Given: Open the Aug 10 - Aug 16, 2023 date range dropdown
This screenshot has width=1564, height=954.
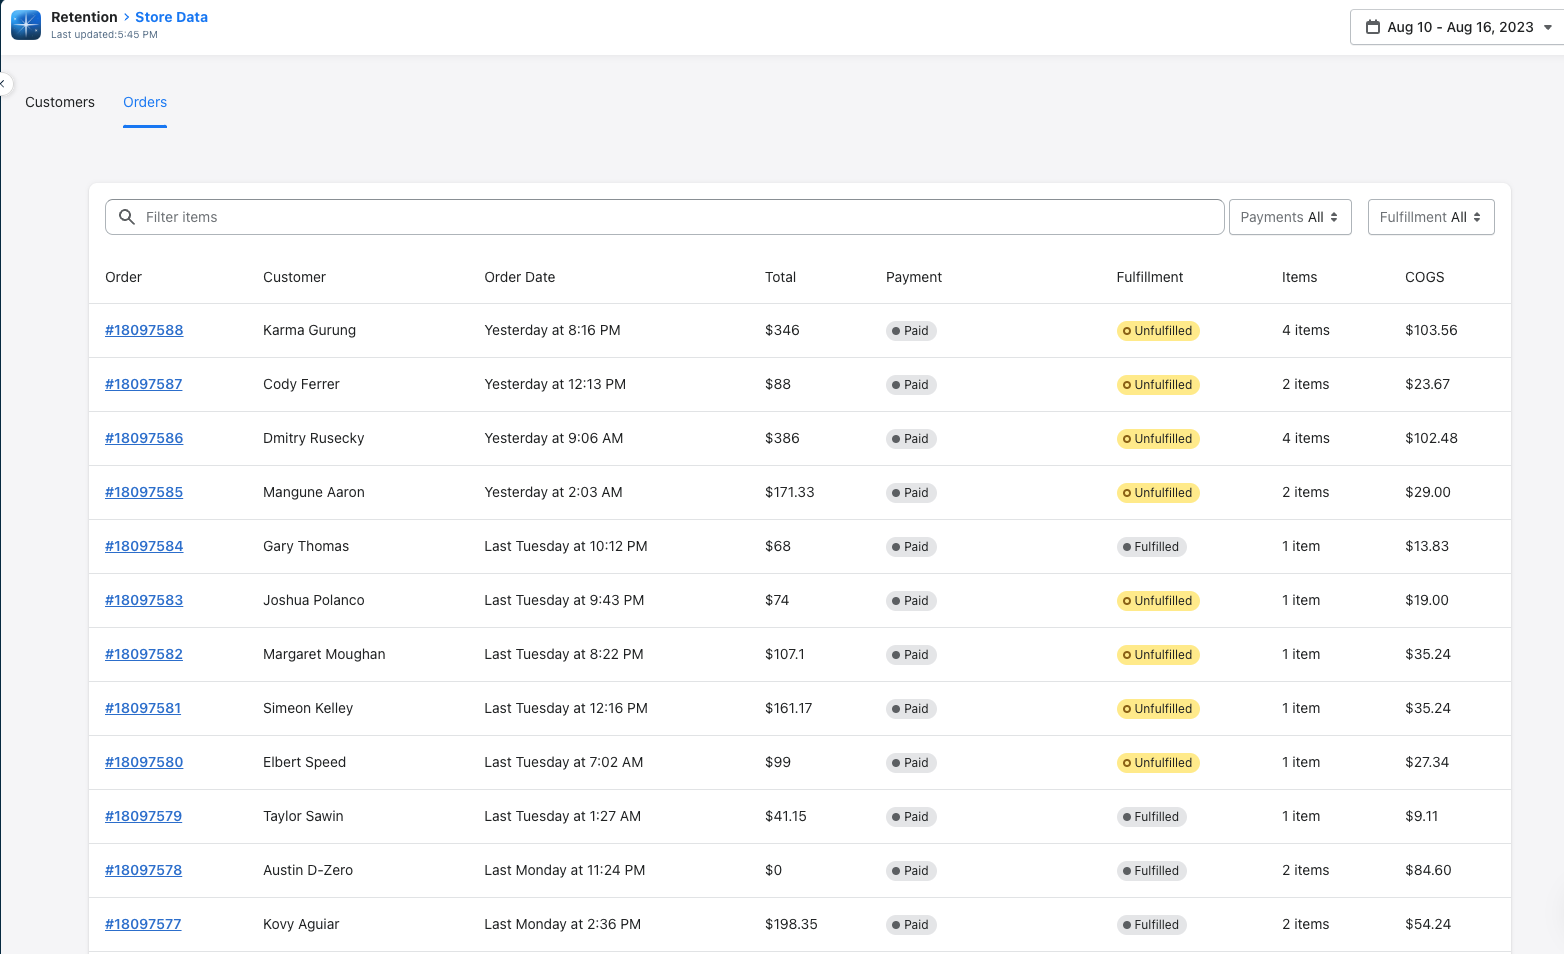Looking at the screenshot, I should click(x=1459, y=27).
